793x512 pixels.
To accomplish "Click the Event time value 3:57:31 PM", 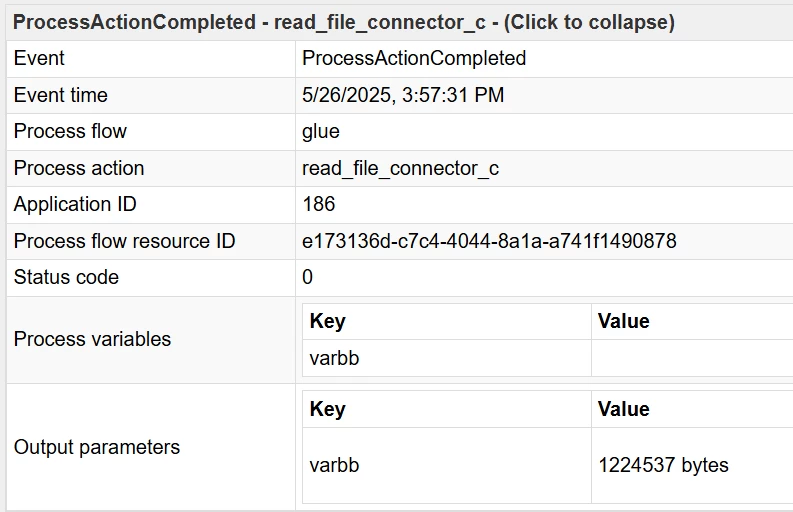I will pos(403,95).
